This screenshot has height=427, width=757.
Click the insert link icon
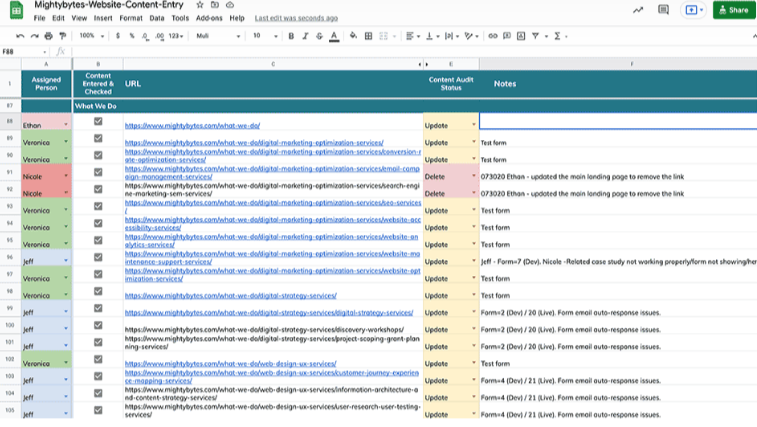[492, 36]
